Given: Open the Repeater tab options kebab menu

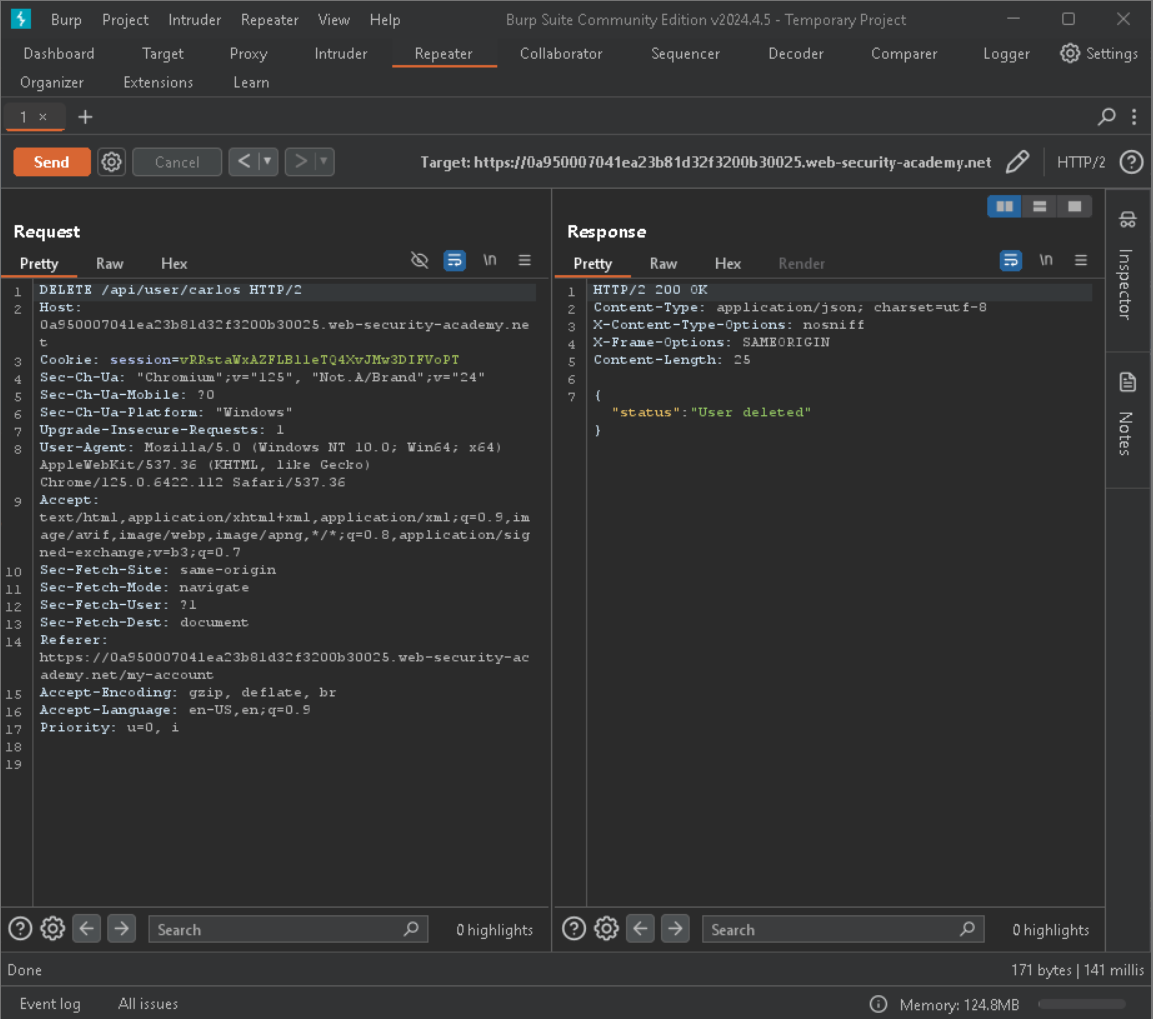Looking at the screenshot, I should 1134,117.
